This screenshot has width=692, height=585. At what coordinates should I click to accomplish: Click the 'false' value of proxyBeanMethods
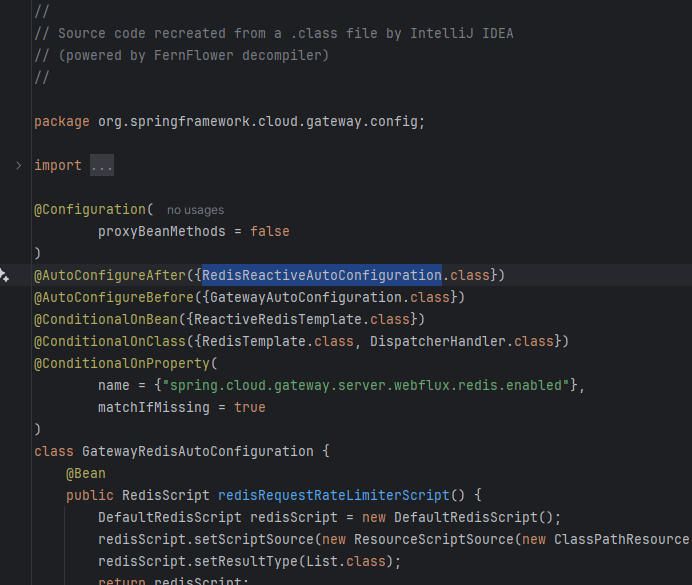269,231
